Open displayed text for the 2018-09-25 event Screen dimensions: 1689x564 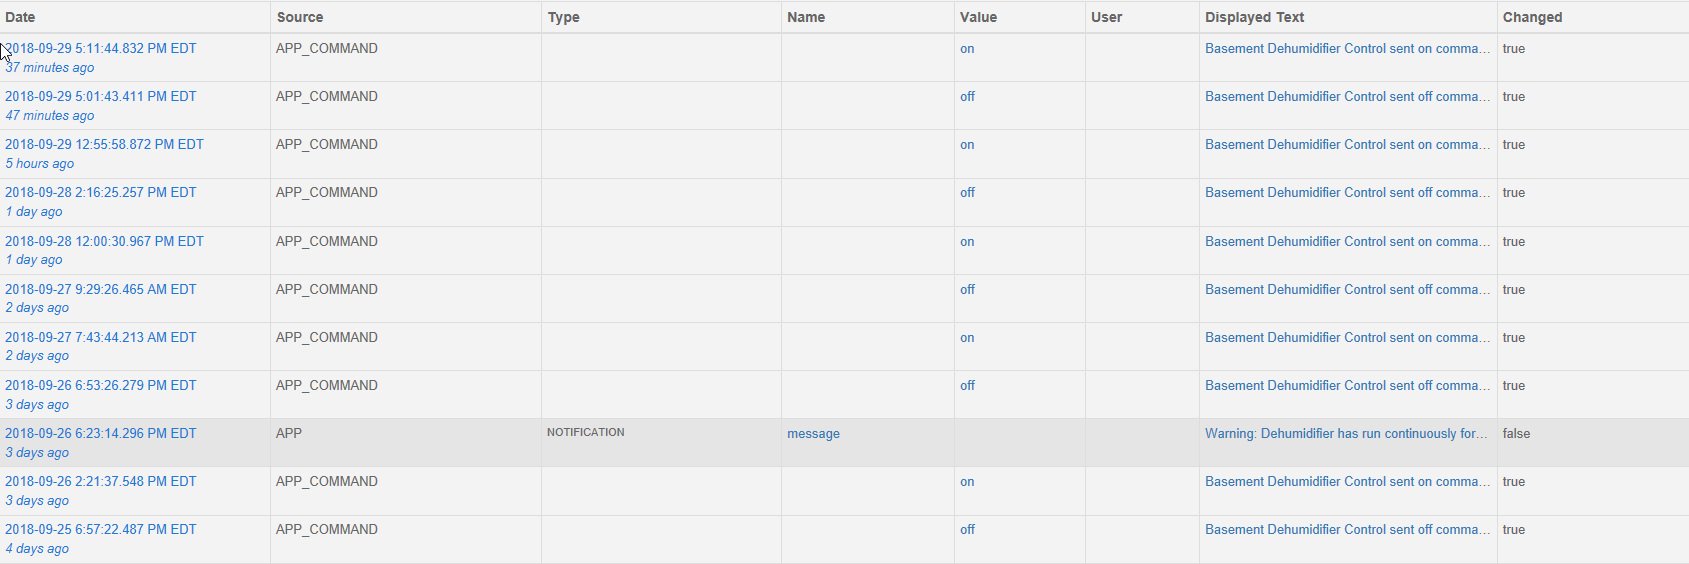pyautogui.click(x=1347, y=529)
